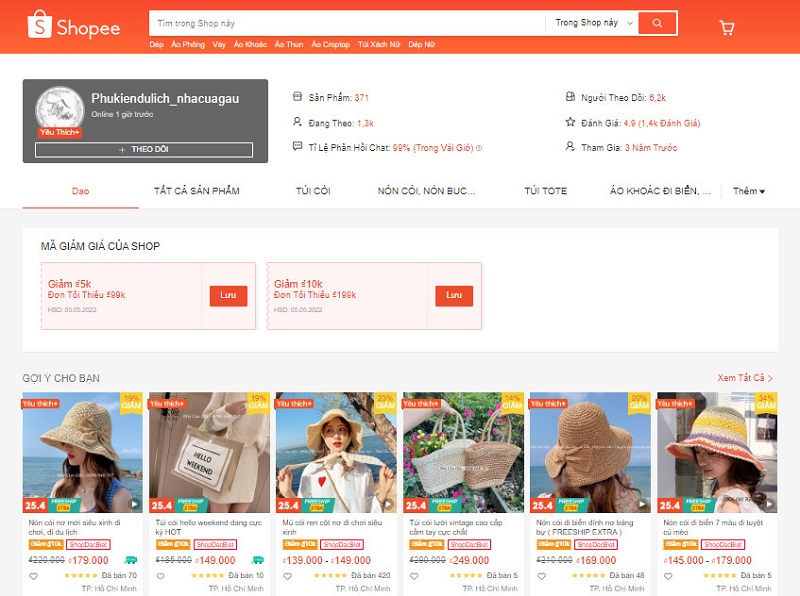This screenshot has height=596, width=800.
Task: Click the Shopee logo icon
Action: point(40,26)
